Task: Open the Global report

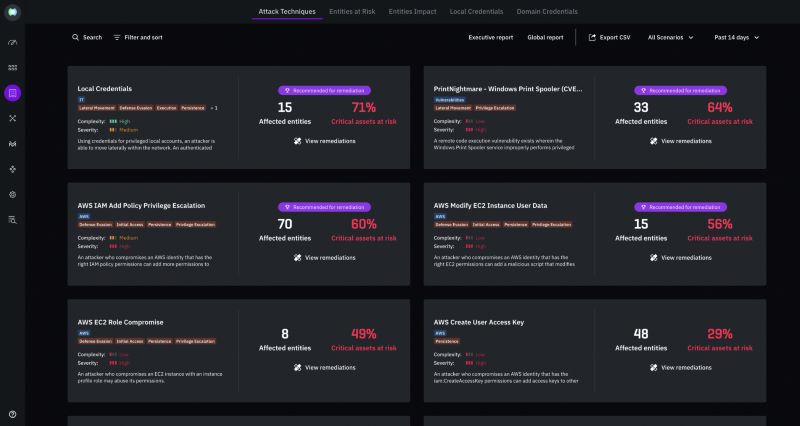Action: pyautogui.click(x=545, y=37)
